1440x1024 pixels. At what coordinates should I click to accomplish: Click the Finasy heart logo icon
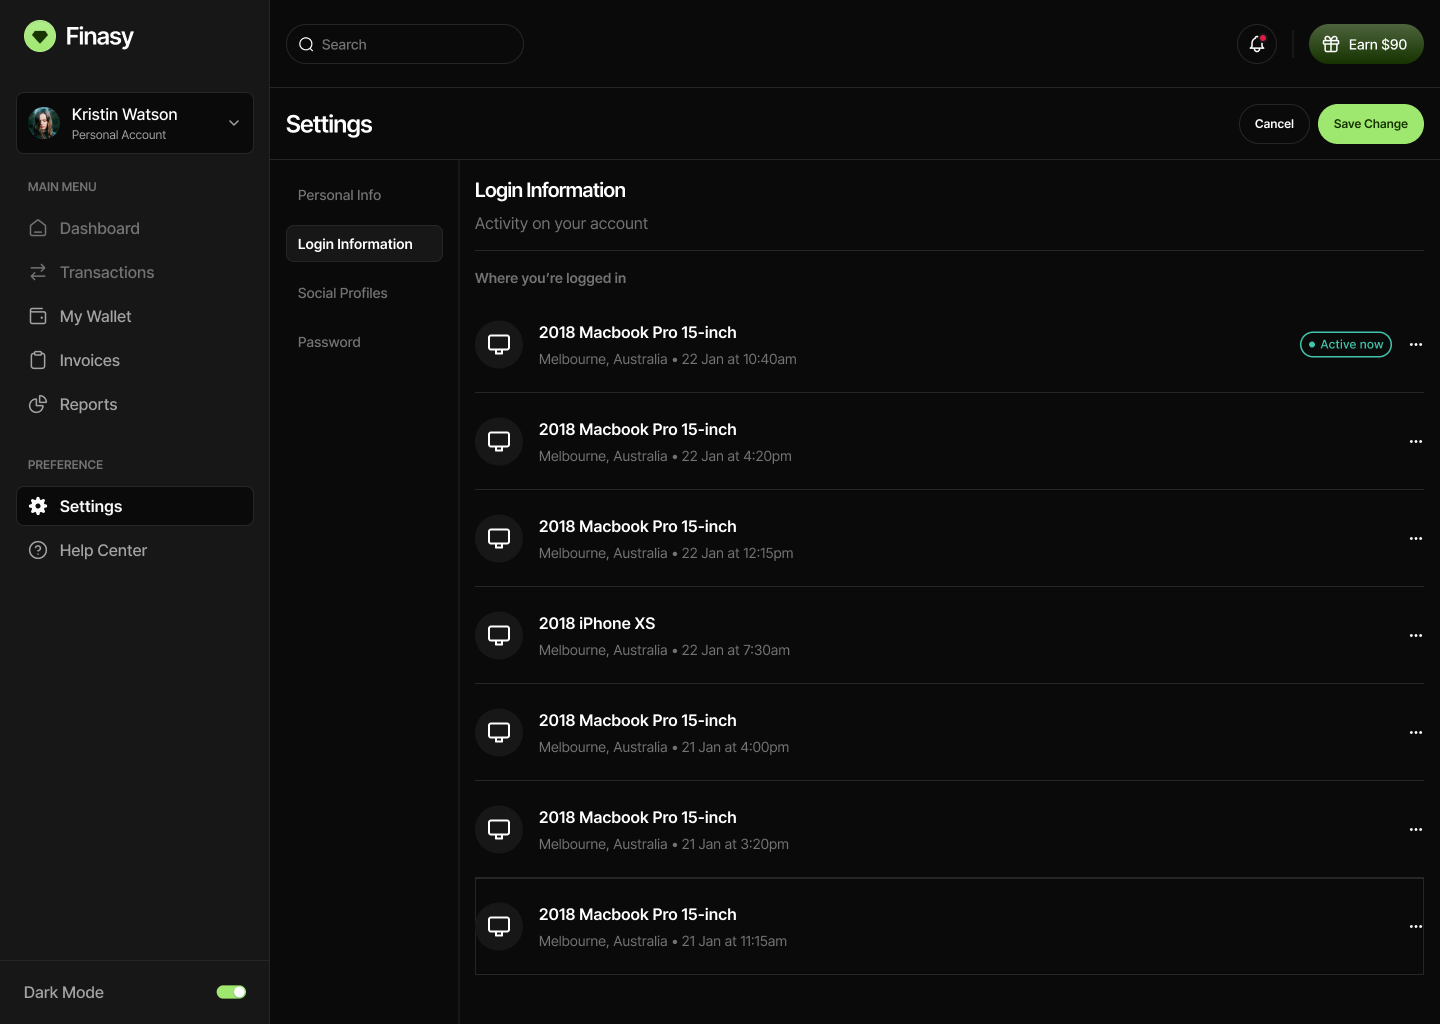pos(40,37)
